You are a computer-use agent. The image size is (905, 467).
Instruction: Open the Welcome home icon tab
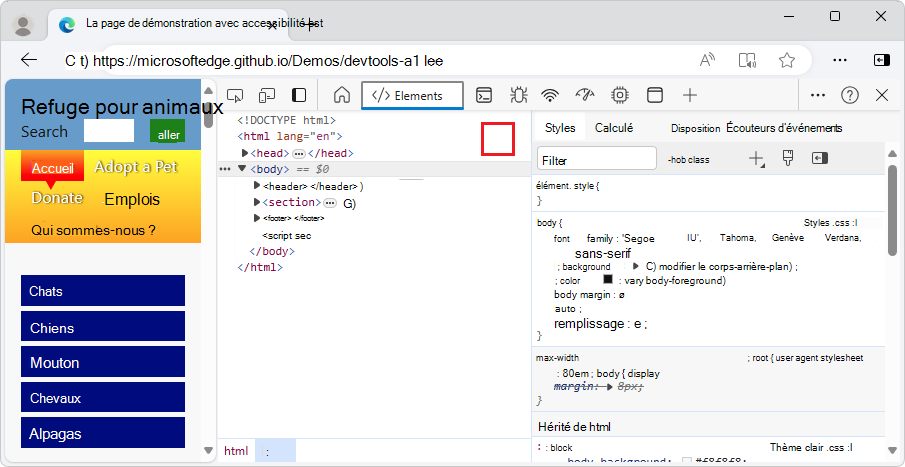tap(342, 95)
